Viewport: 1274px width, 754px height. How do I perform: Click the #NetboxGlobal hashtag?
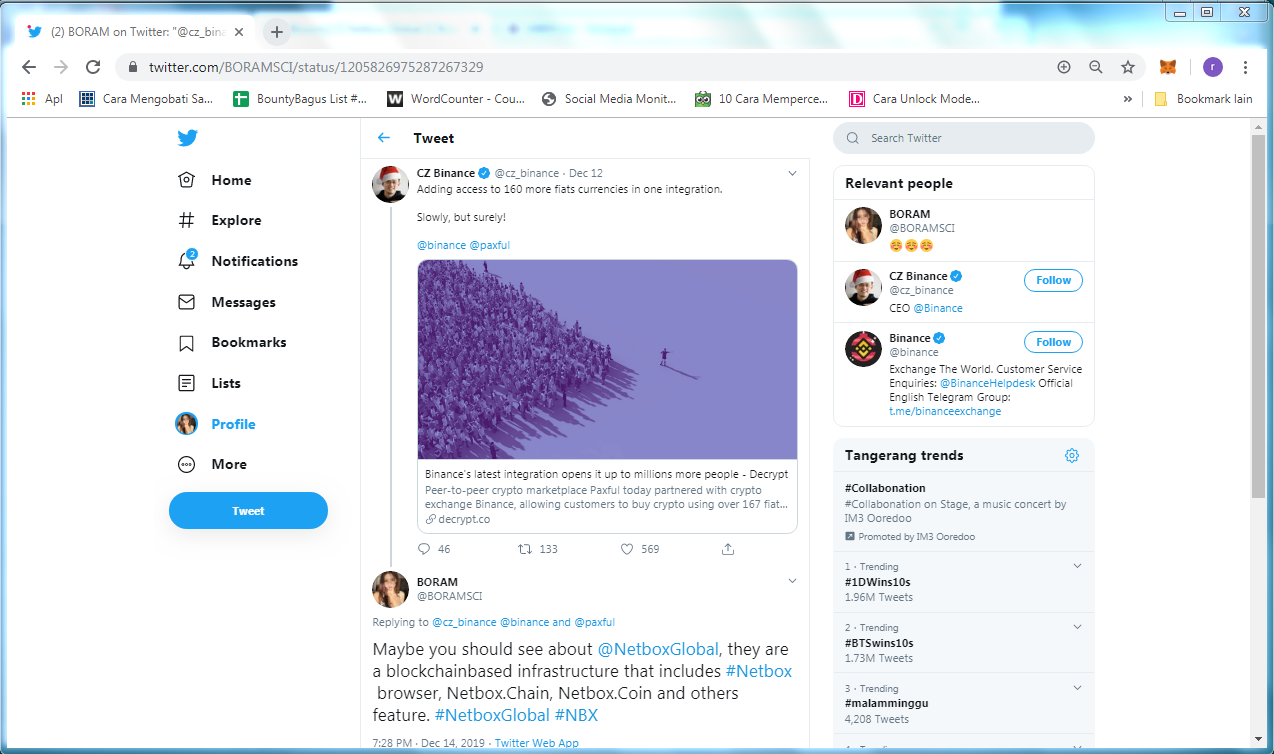coord(492,715)
